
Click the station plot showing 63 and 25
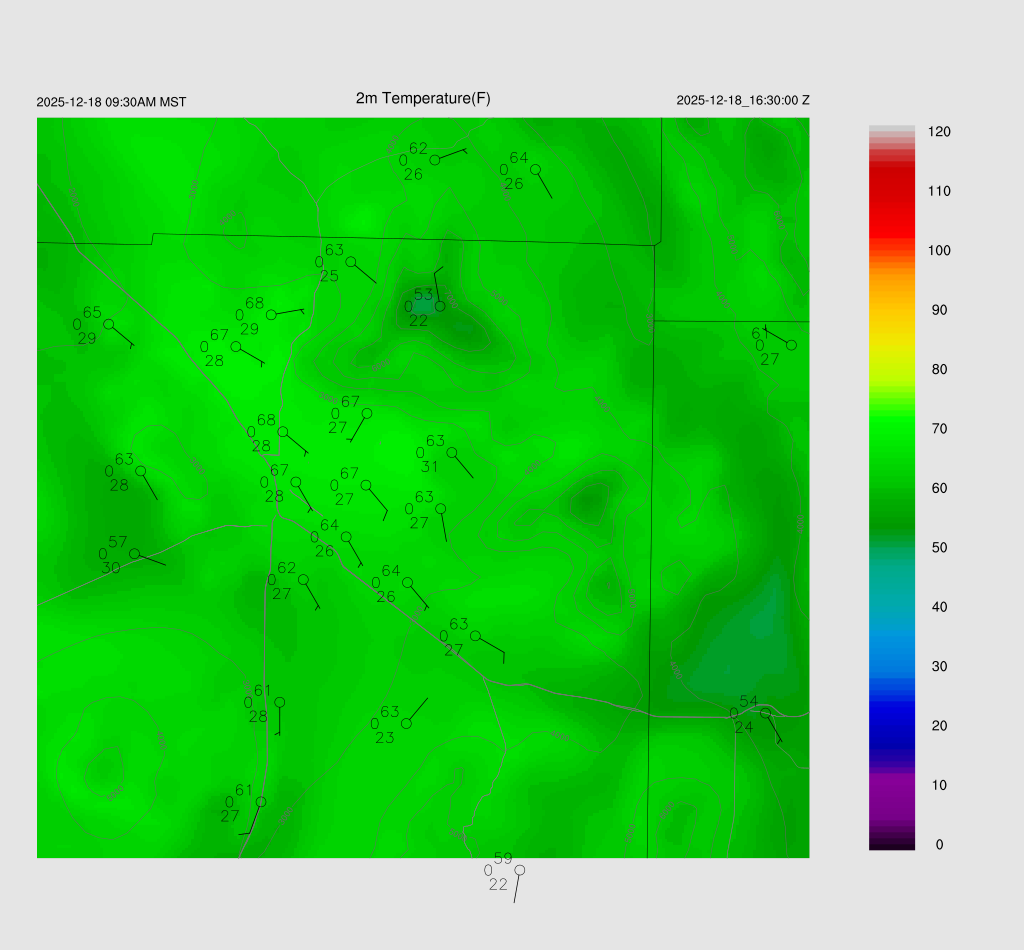click(x=350, y=262)
